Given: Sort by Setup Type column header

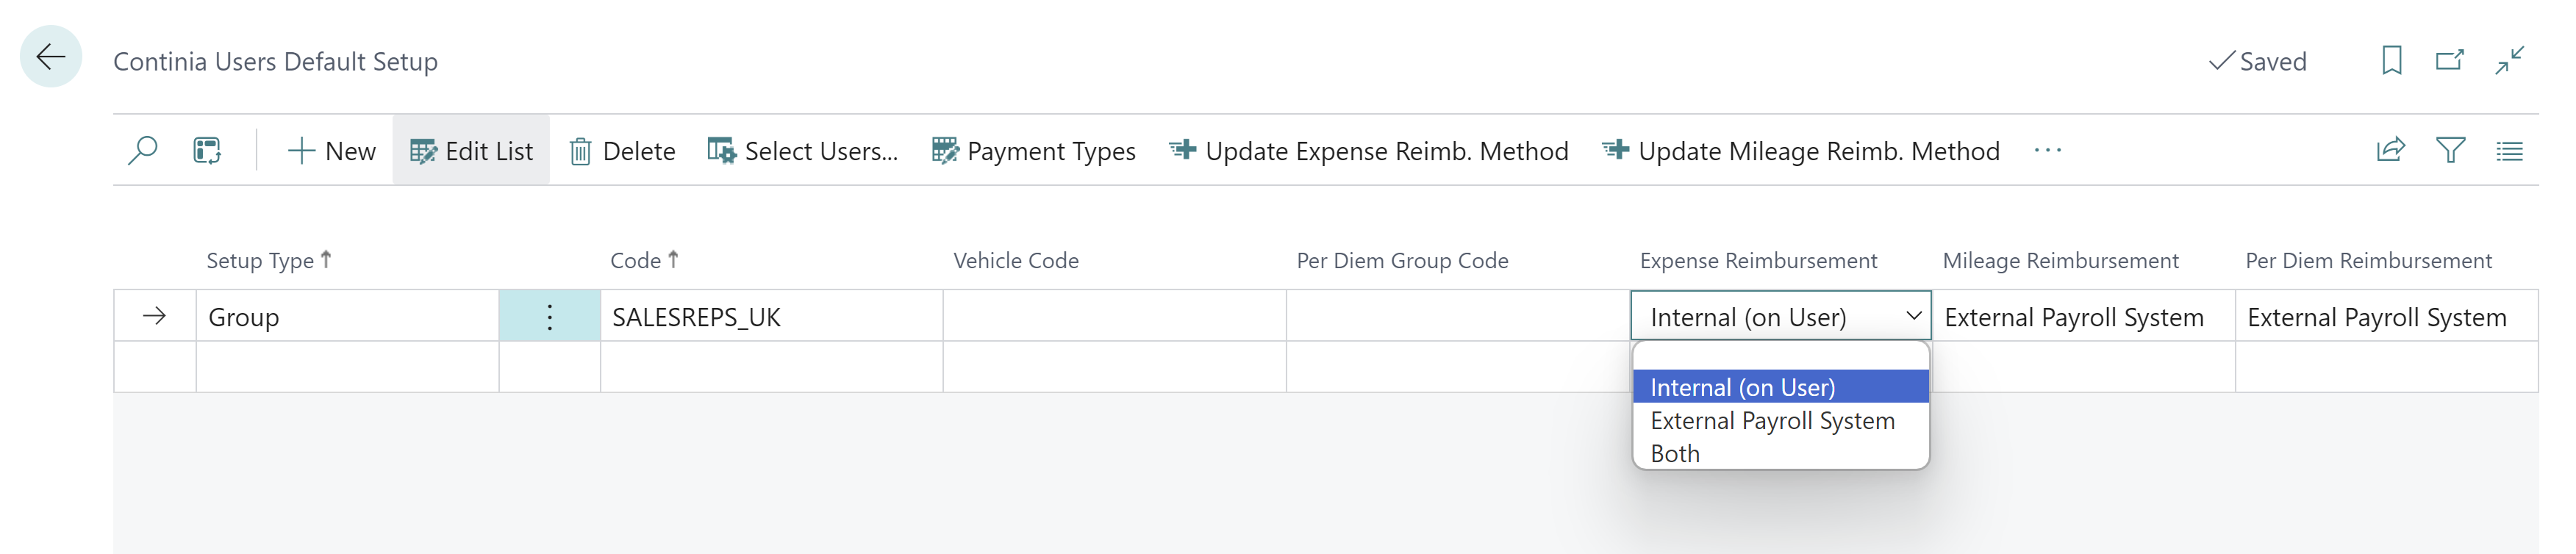Looking at the screenshot, I should (x=269, y=261).
